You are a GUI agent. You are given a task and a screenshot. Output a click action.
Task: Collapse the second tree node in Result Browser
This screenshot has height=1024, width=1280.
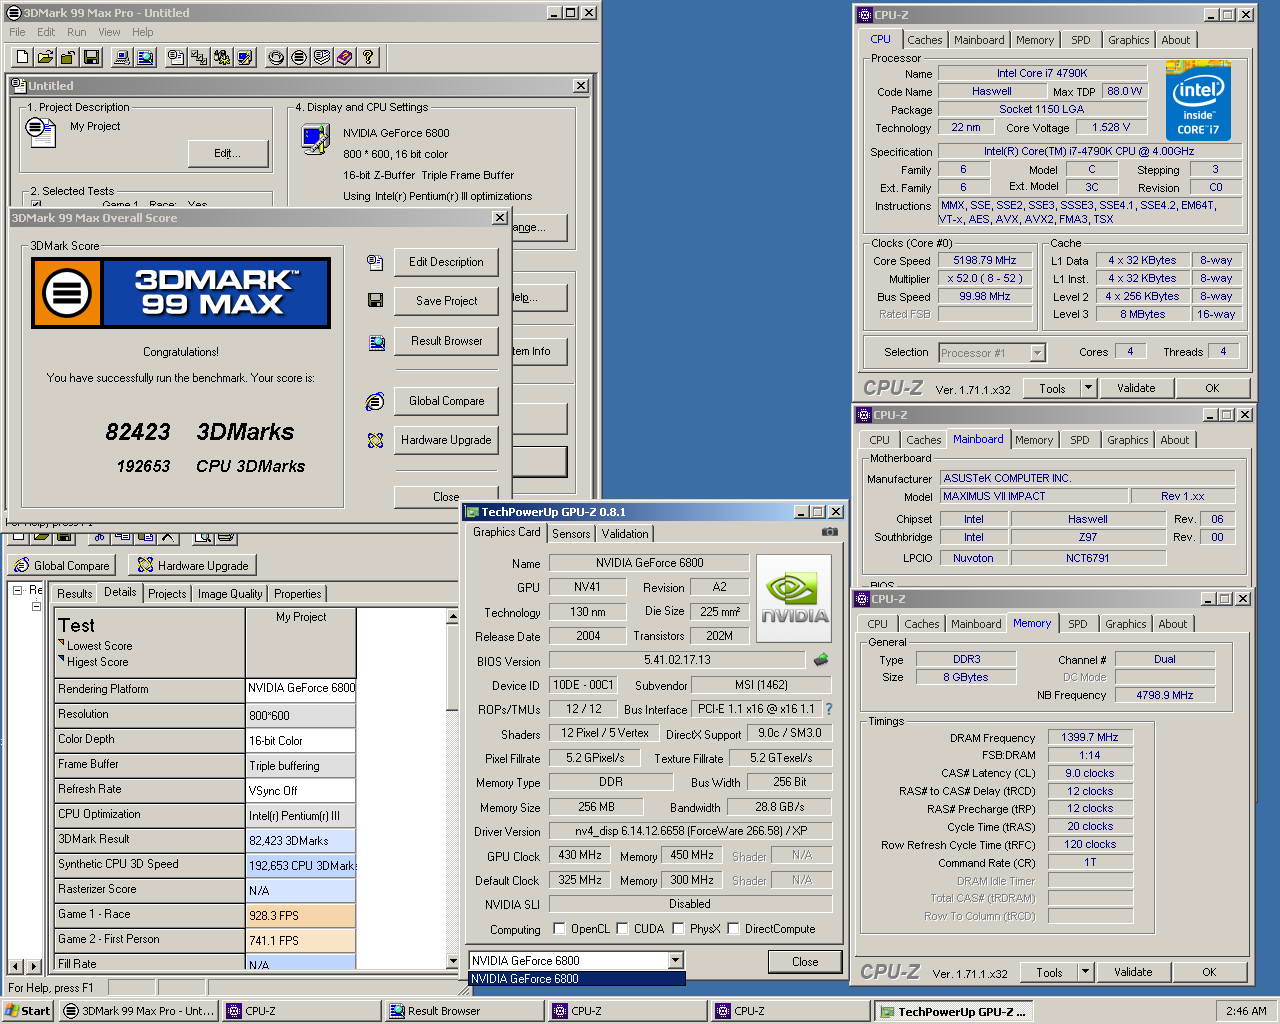36,606
